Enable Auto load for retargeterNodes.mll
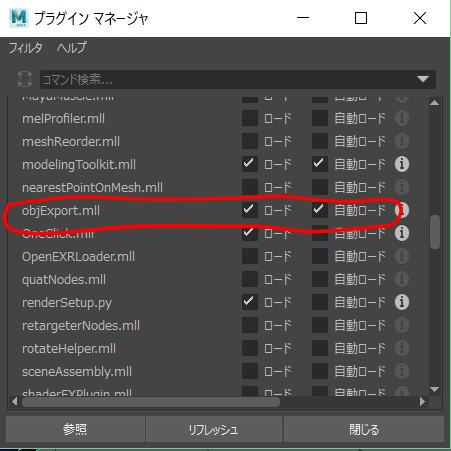Screen dimensions: 451x451 pyautogui.click(x=320, y=325)
